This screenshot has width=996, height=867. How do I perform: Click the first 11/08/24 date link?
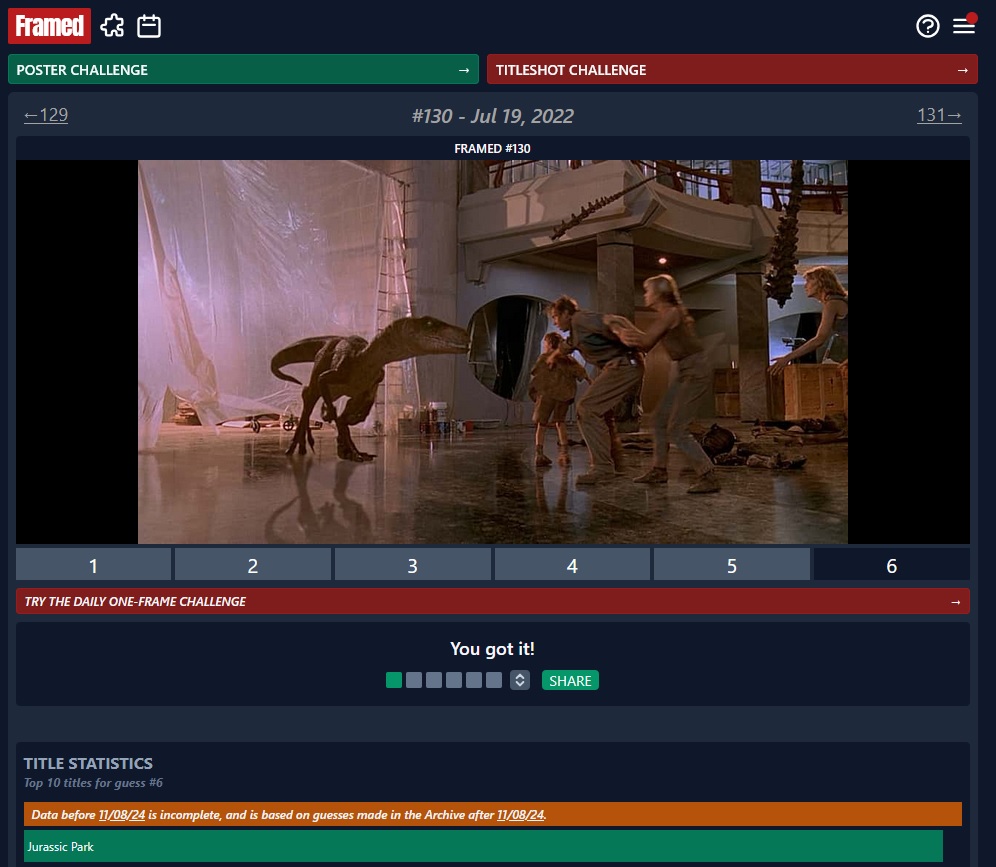tap(122, 814)
